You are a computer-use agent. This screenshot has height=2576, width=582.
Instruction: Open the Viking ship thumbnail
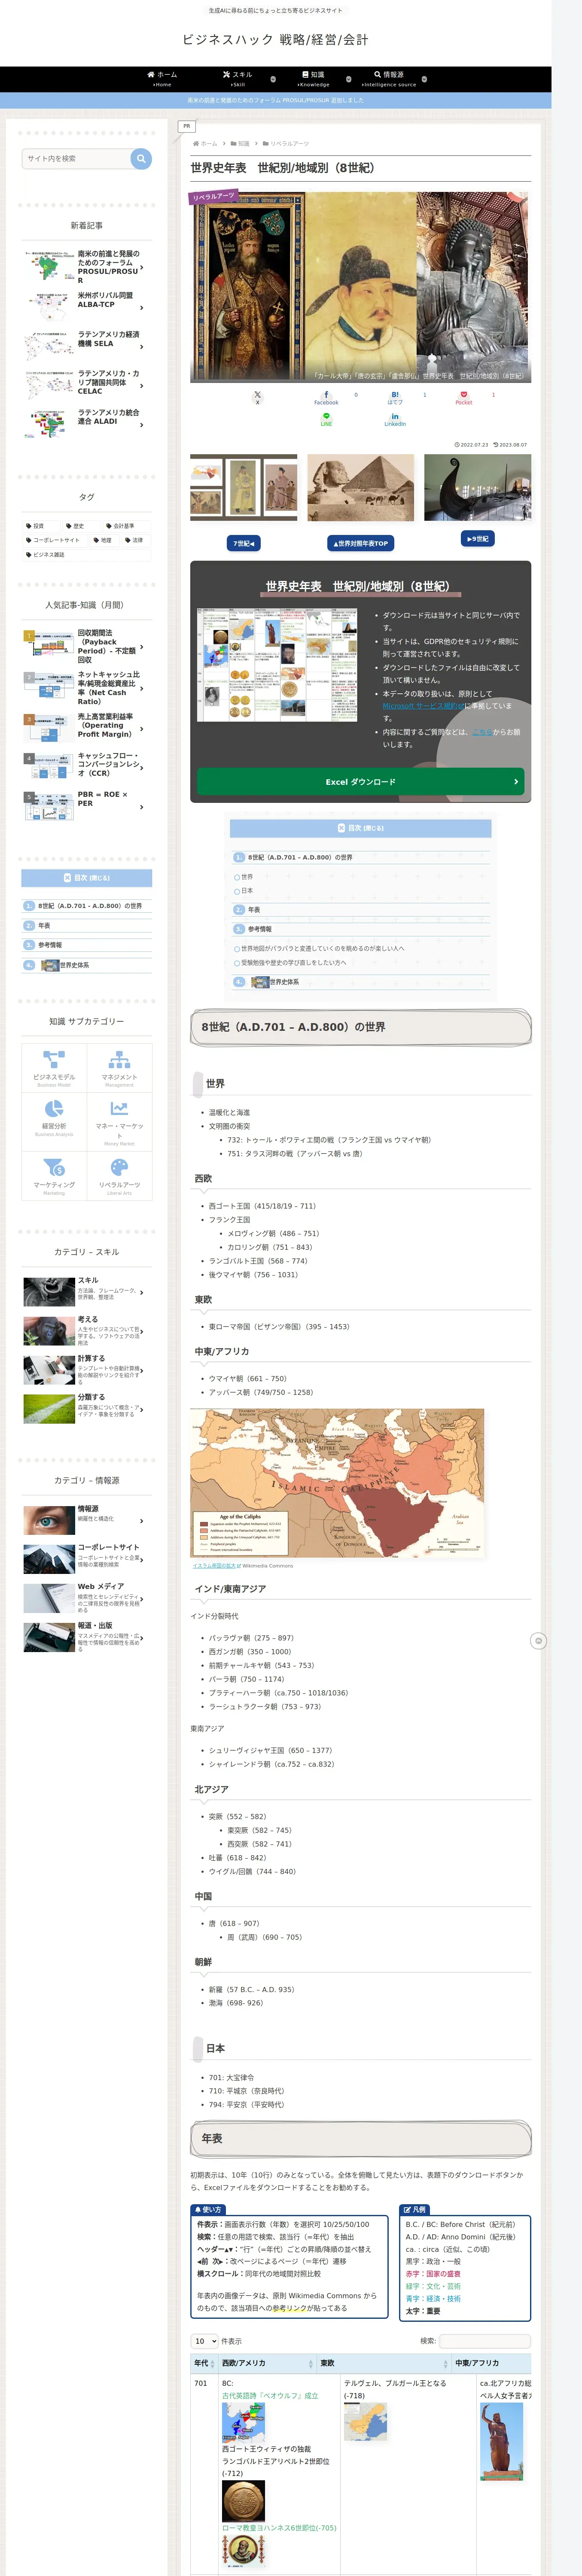477,488
